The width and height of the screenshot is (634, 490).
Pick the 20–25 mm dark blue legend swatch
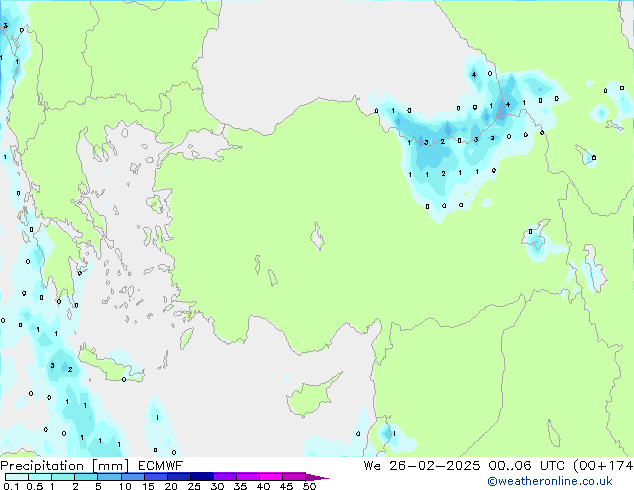[x=179, y=477]
